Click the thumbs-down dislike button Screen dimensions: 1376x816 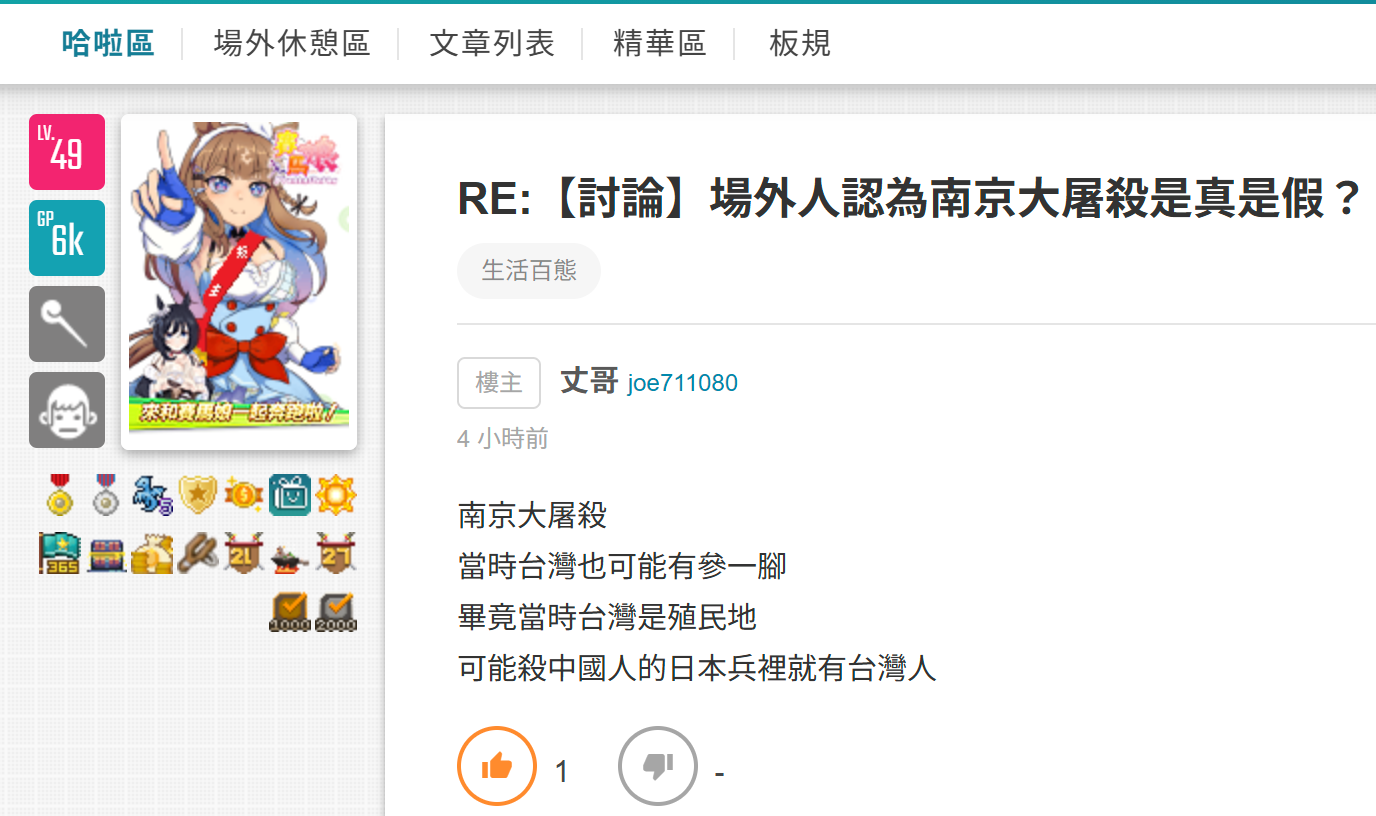point(657,766)
